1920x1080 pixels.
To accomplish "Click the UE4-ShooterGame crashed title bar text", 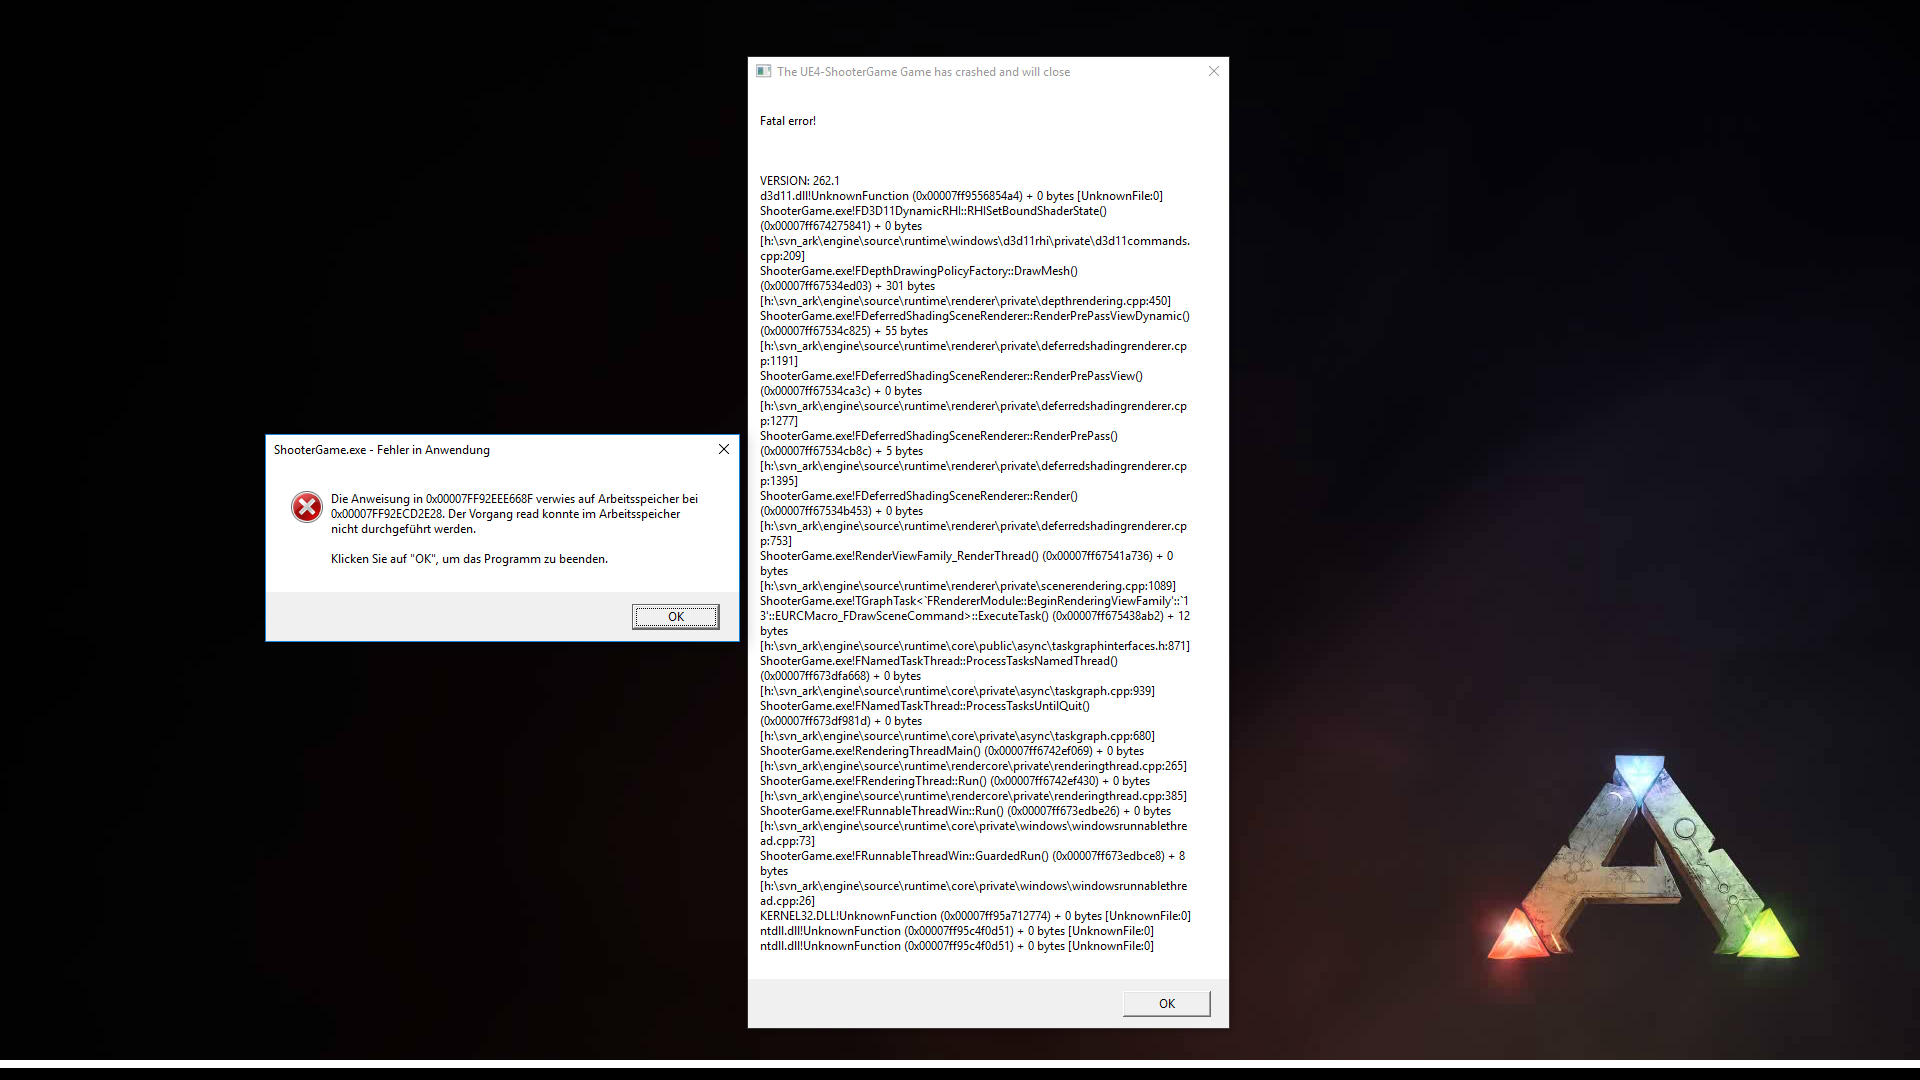I will coord(923,72).
